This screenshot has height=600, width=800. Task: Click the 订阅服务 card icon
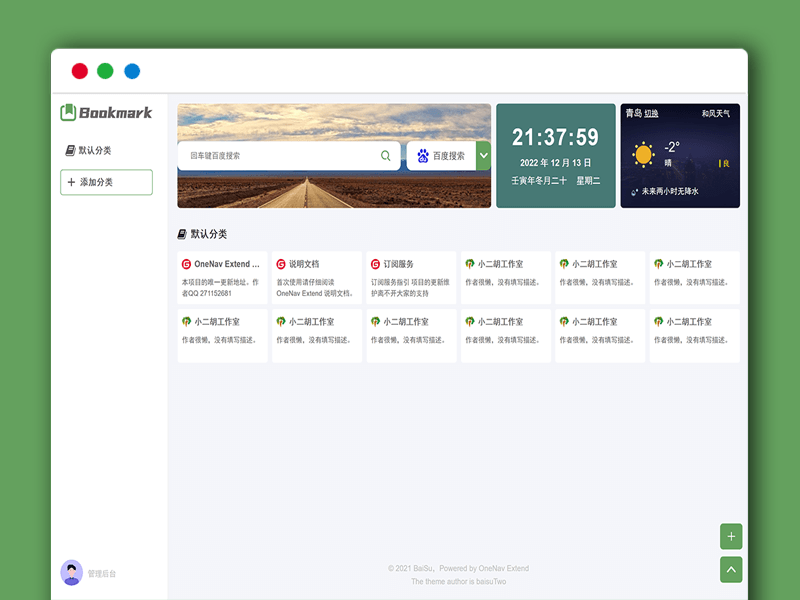tap(374, 264)
